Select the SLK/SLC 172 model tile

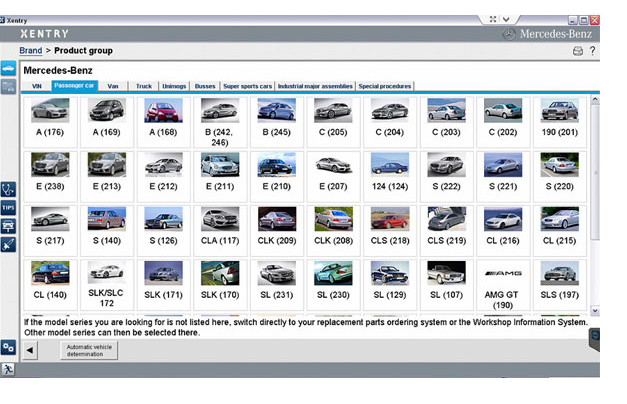click(107, 285)
